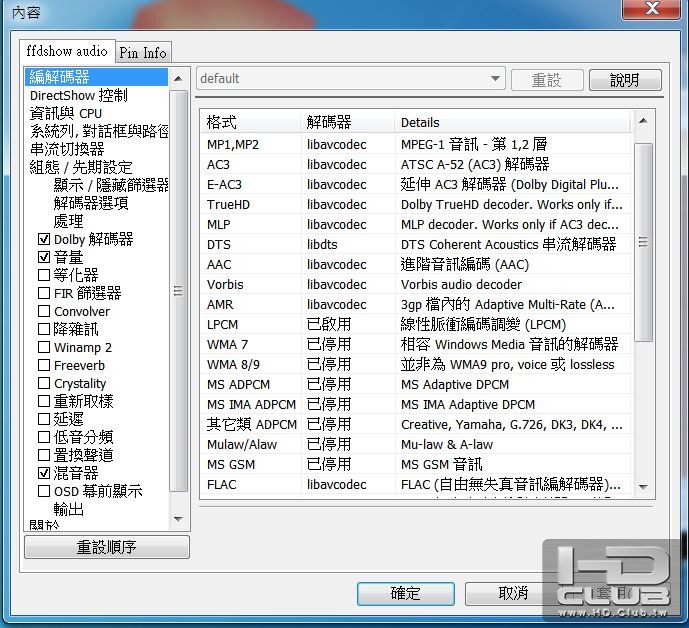689x628 pixels.
Task: Select the MS GSM format row
Action: click(x=416, y=465)
